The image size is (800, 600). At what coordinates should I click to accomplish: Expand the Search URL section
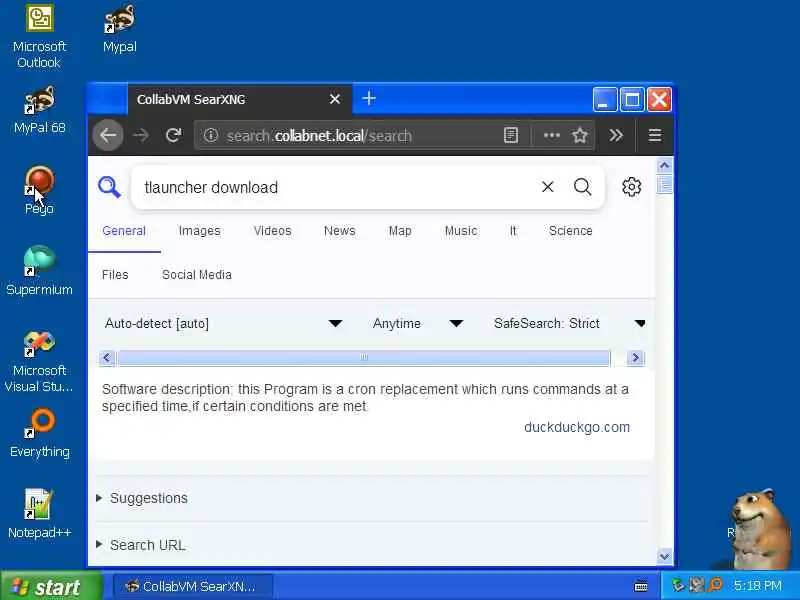click(x=141, y=545)
